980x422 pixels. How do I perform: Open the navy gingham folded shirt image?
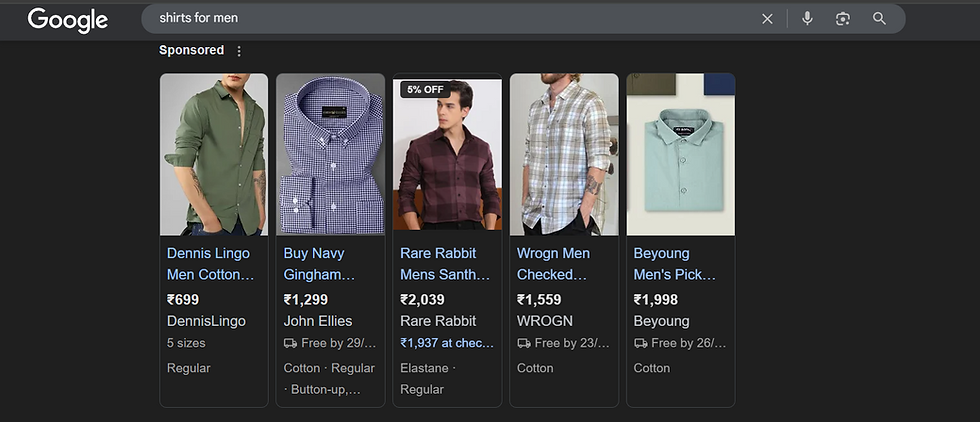click(x=331, y=154)
